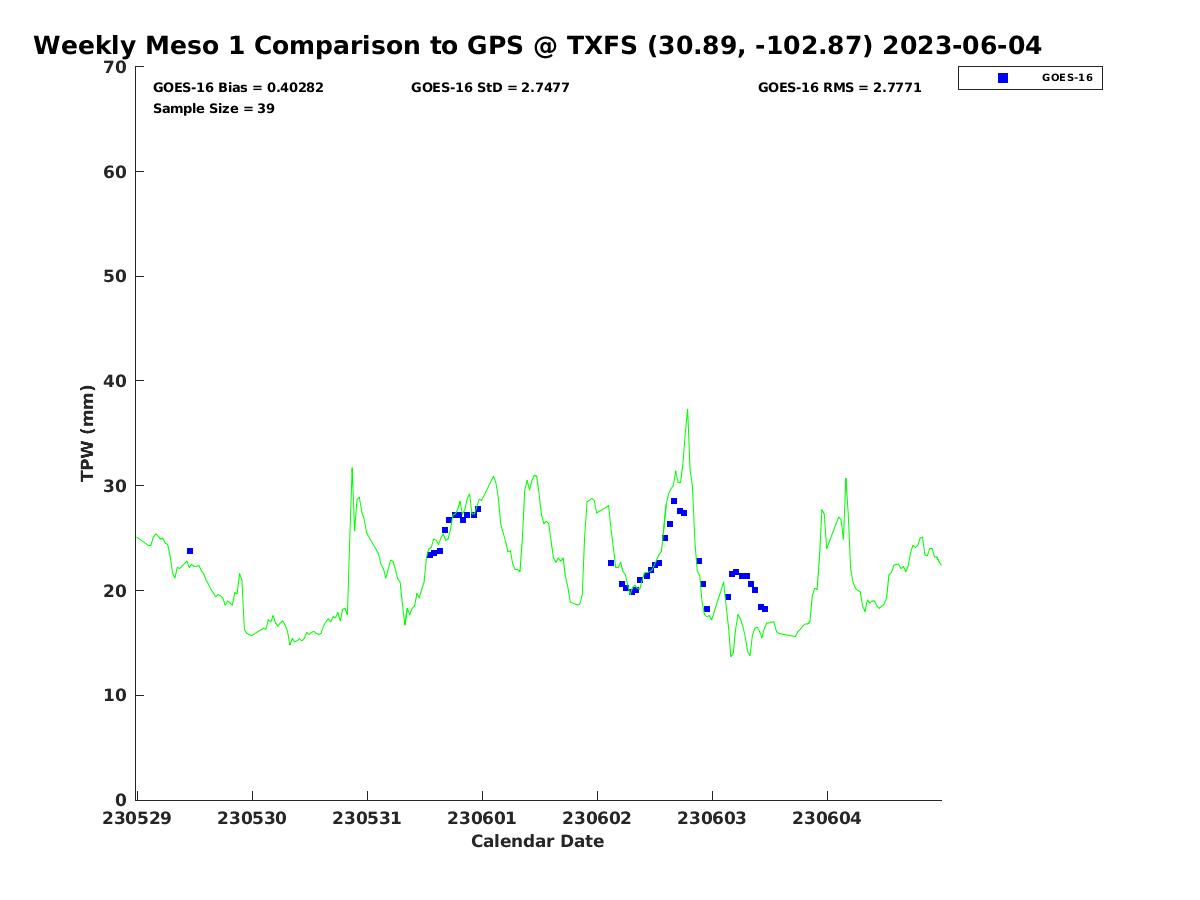The height and width of the screenshot is (900, 1200).
Task: Click the chart title text
Action: tap(537, 46)
